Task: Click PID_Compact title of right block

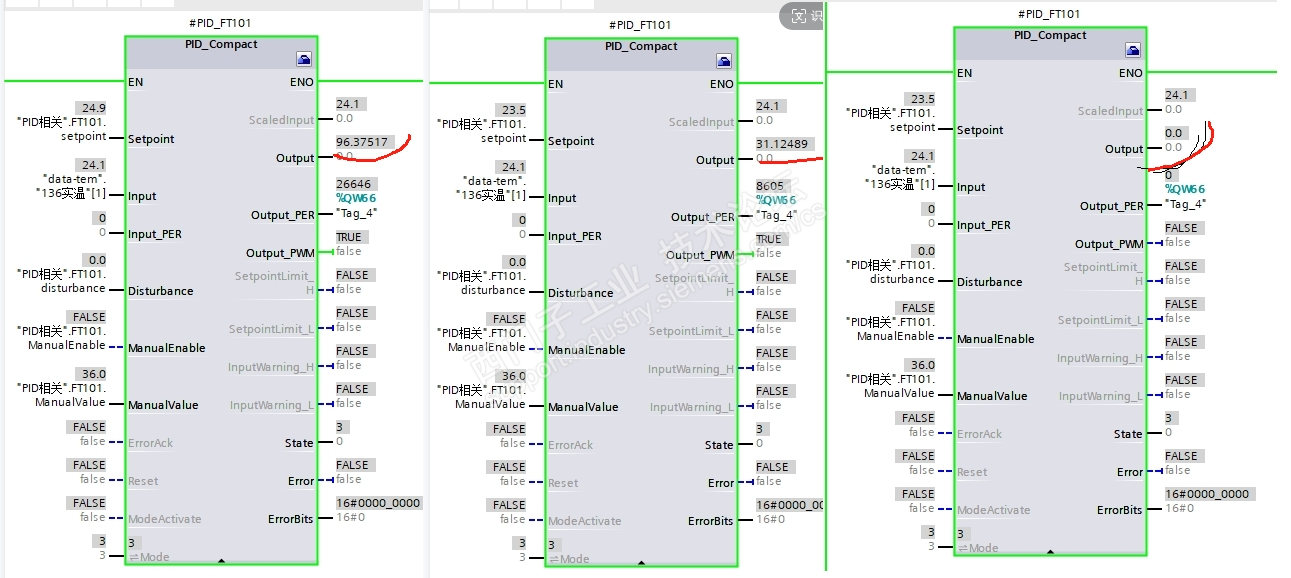Action: point(1050,35)
